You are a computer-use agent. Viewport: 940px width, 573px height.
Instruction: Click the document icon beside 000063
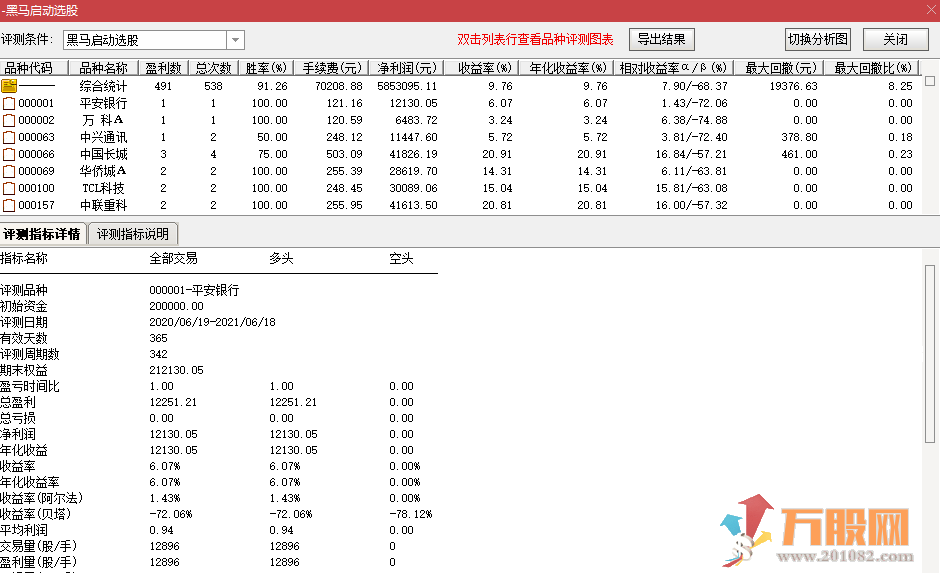pos(9,137)
